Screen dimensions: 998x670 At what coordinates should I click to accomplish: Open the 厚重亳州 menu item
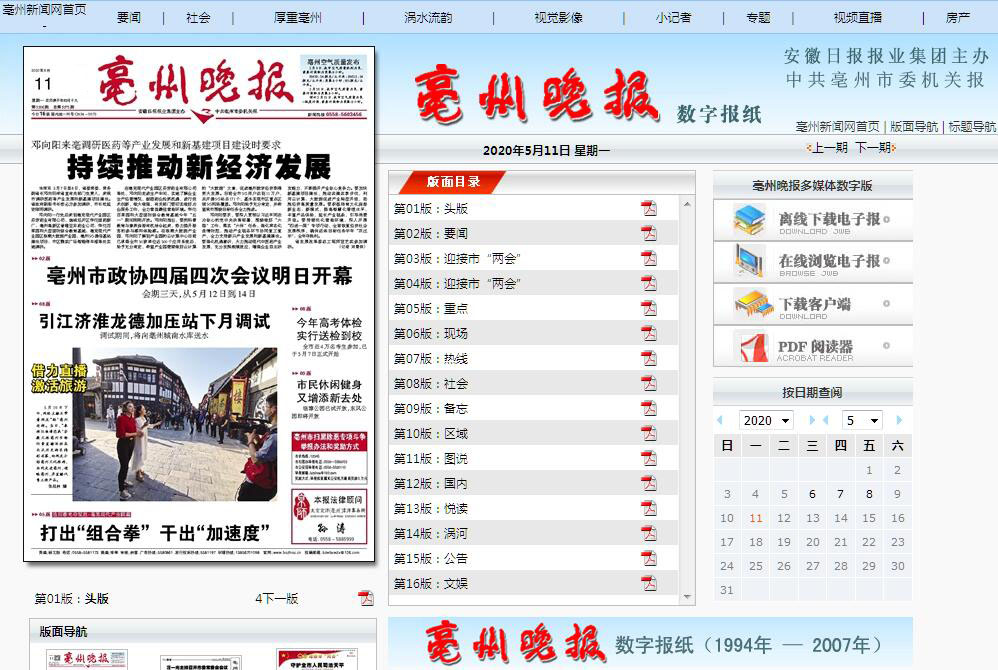pyautogui.click(x=297, y=17)
